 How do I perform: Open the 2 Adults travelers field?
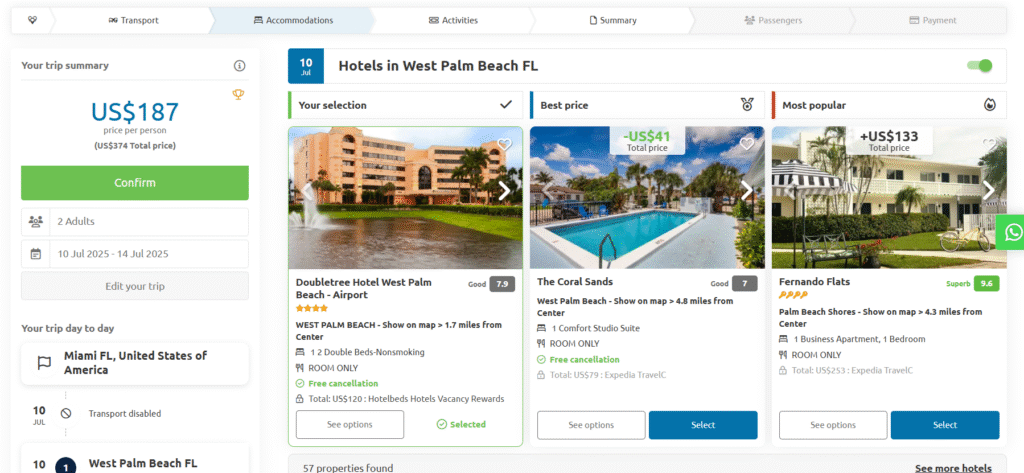pyautogui.click(x=135, y=221)
